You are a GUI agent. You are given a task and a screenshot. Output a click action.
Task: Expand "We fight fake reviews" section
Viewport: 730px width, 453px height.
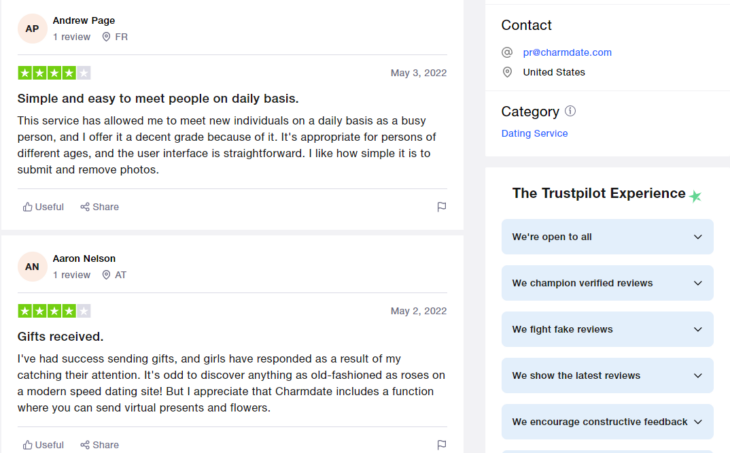(x=607, y=329)
